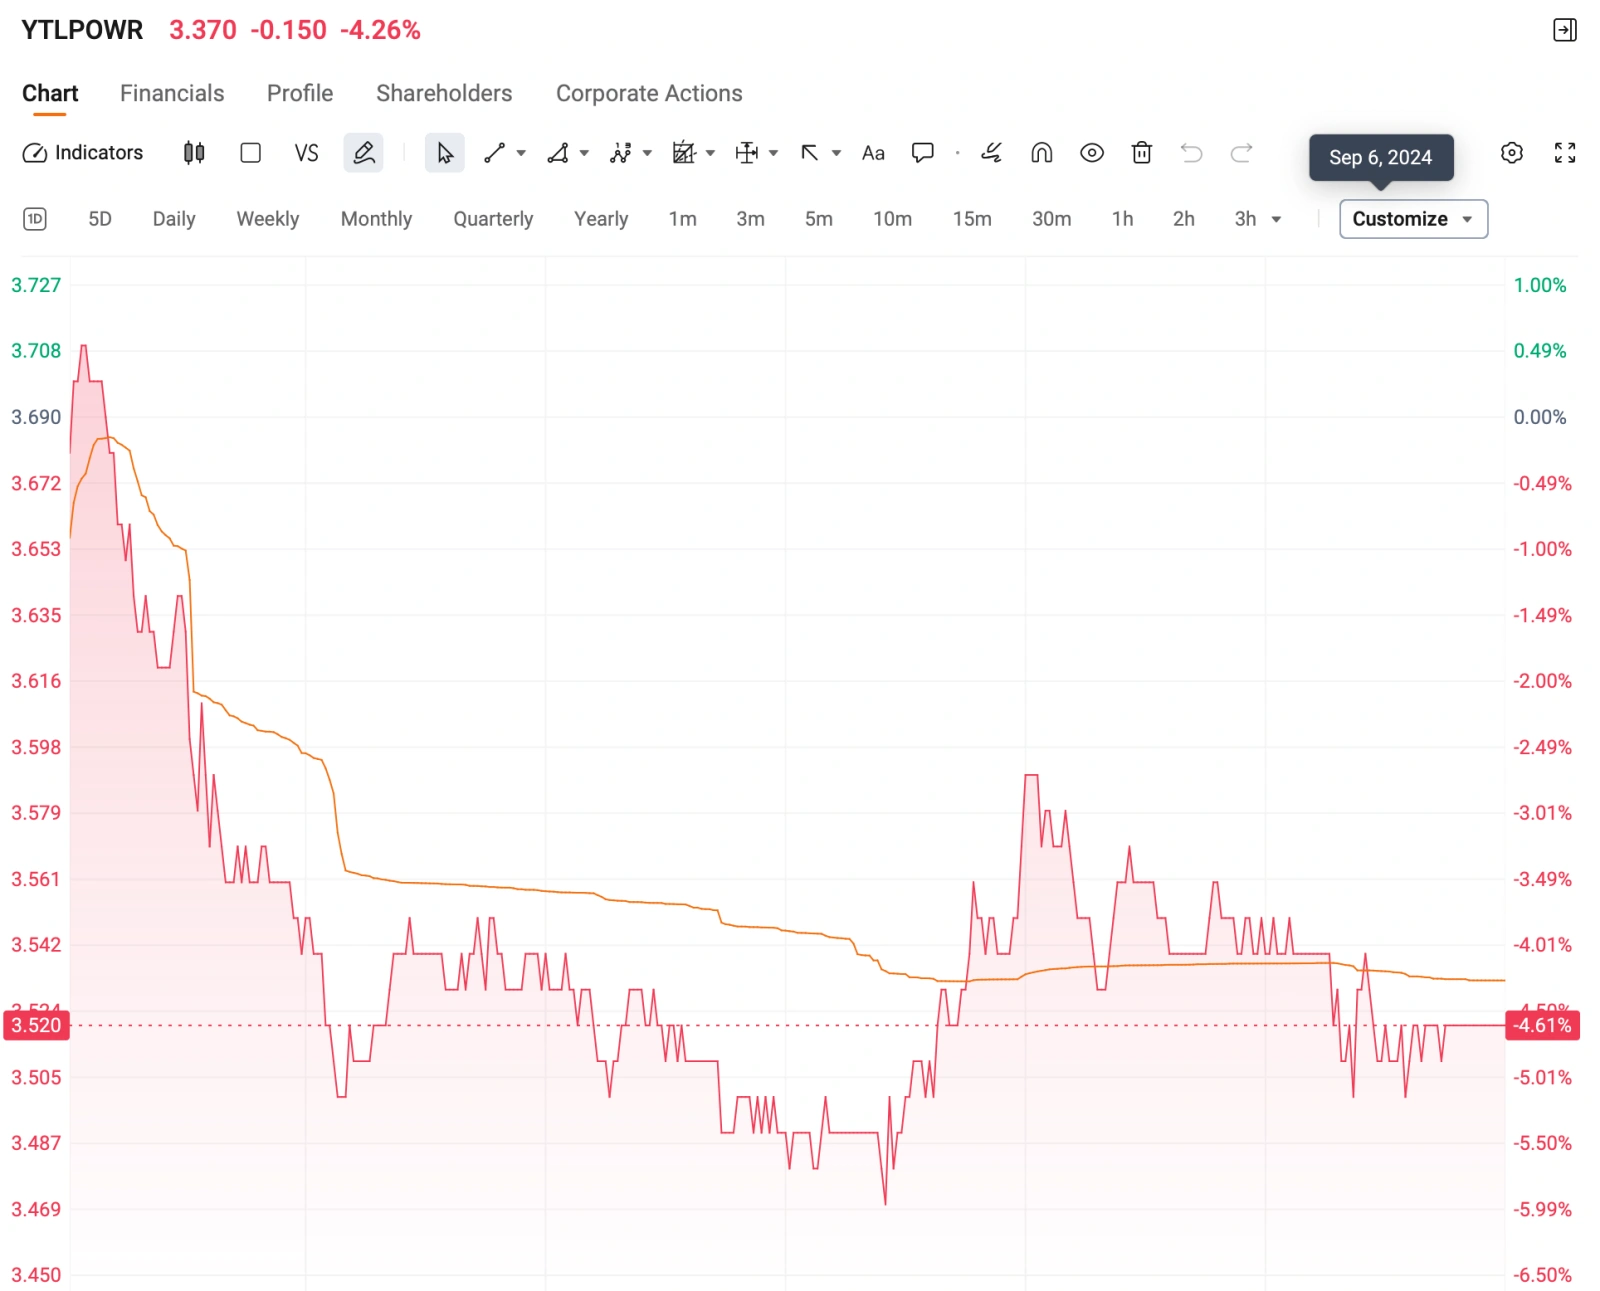Select the projection chart region tool
Screen dimensions: 1600x1291
coord(684,153)
